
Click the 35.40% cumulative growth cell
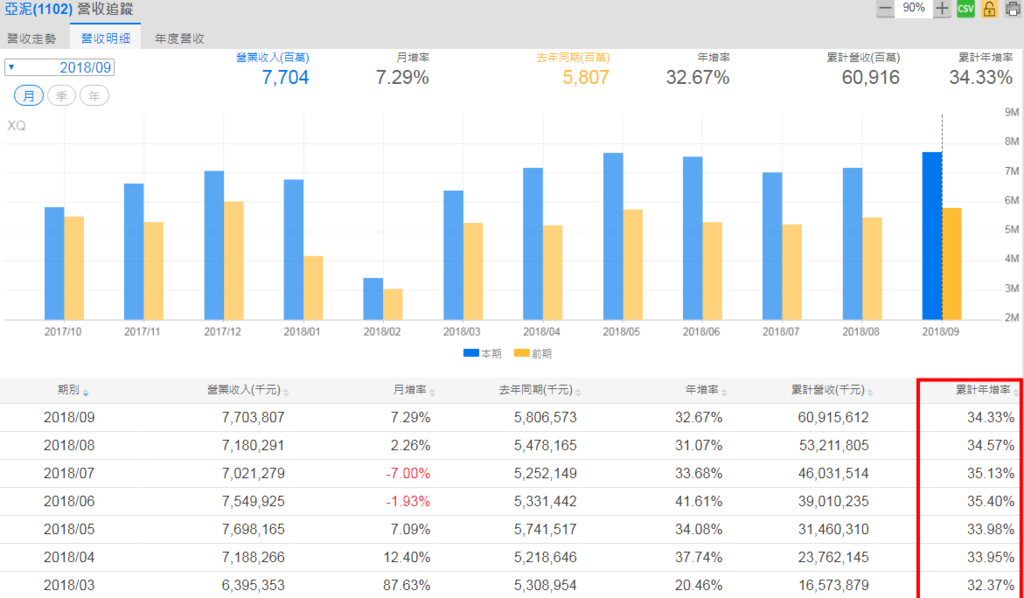pos(991,501)
